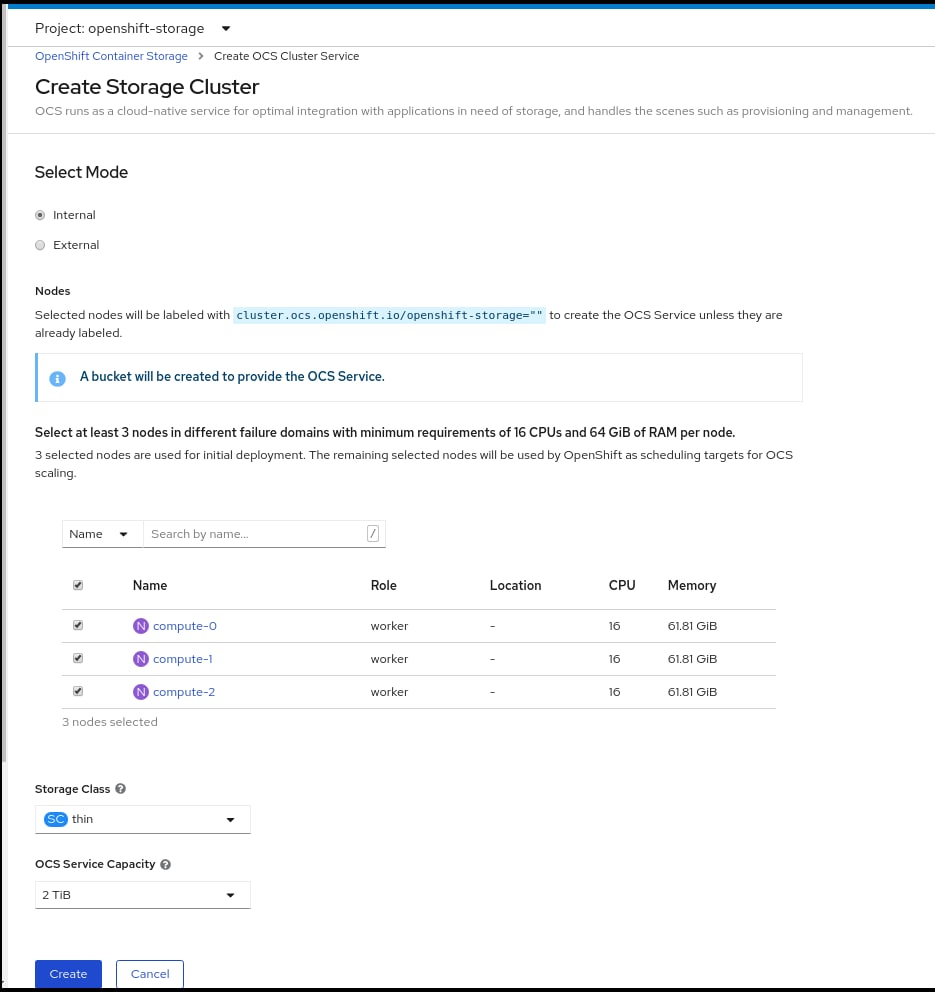935x992 pixels.
Task: Open the Project openshift-storage dropdown
Action: (x=133, y=28)
